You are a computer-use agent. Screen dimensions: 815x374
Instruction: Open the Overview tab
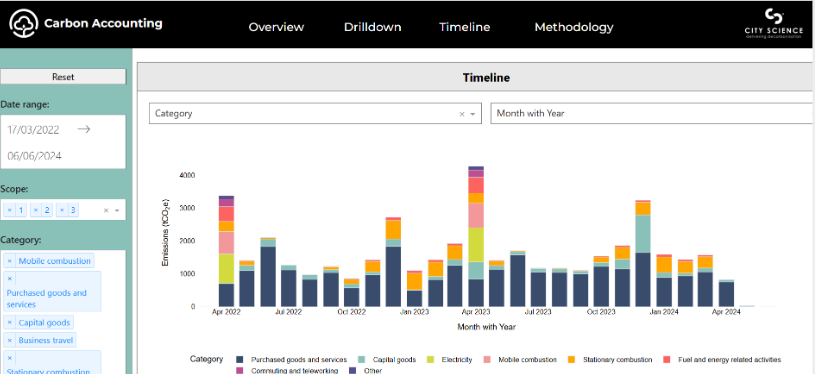pos(276,27)
